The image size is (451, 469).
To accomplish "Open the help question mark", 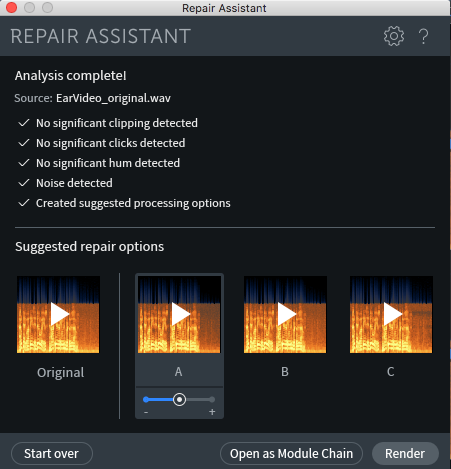I will pos(423,36).
